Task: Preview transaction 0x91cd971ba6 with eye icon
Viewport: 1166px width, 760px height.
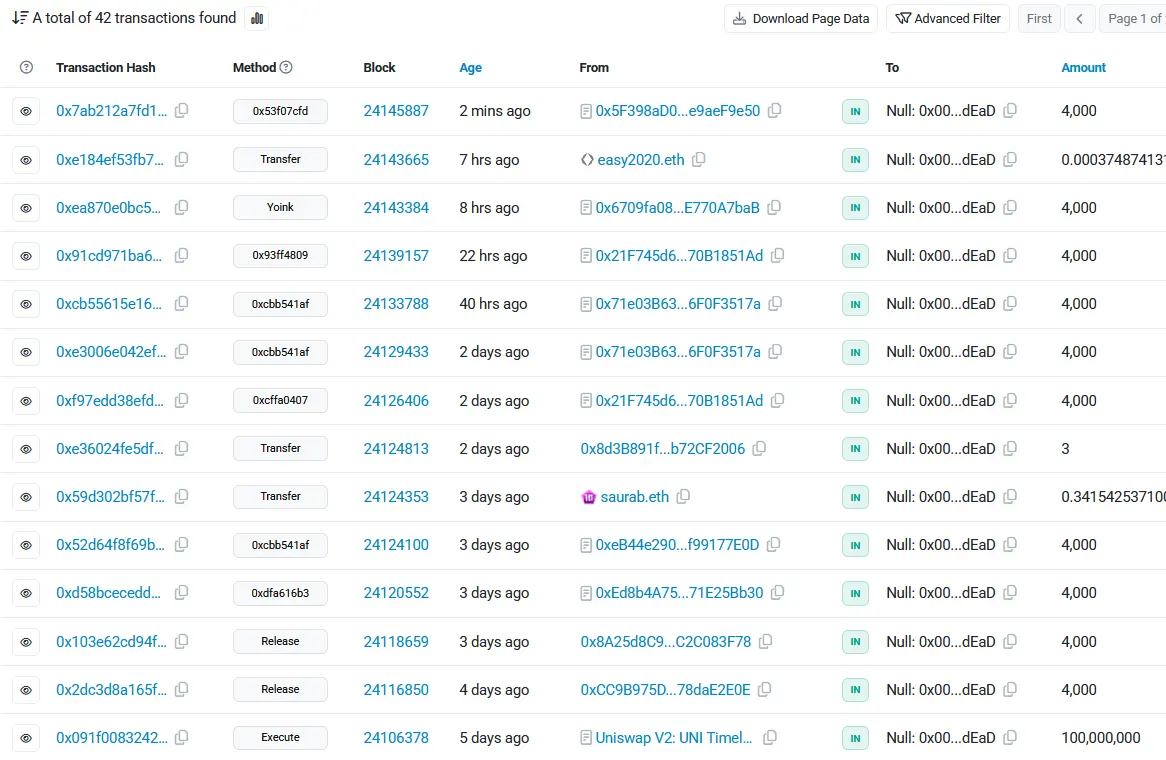Action: pyautogui.click(x=26, y=256)
